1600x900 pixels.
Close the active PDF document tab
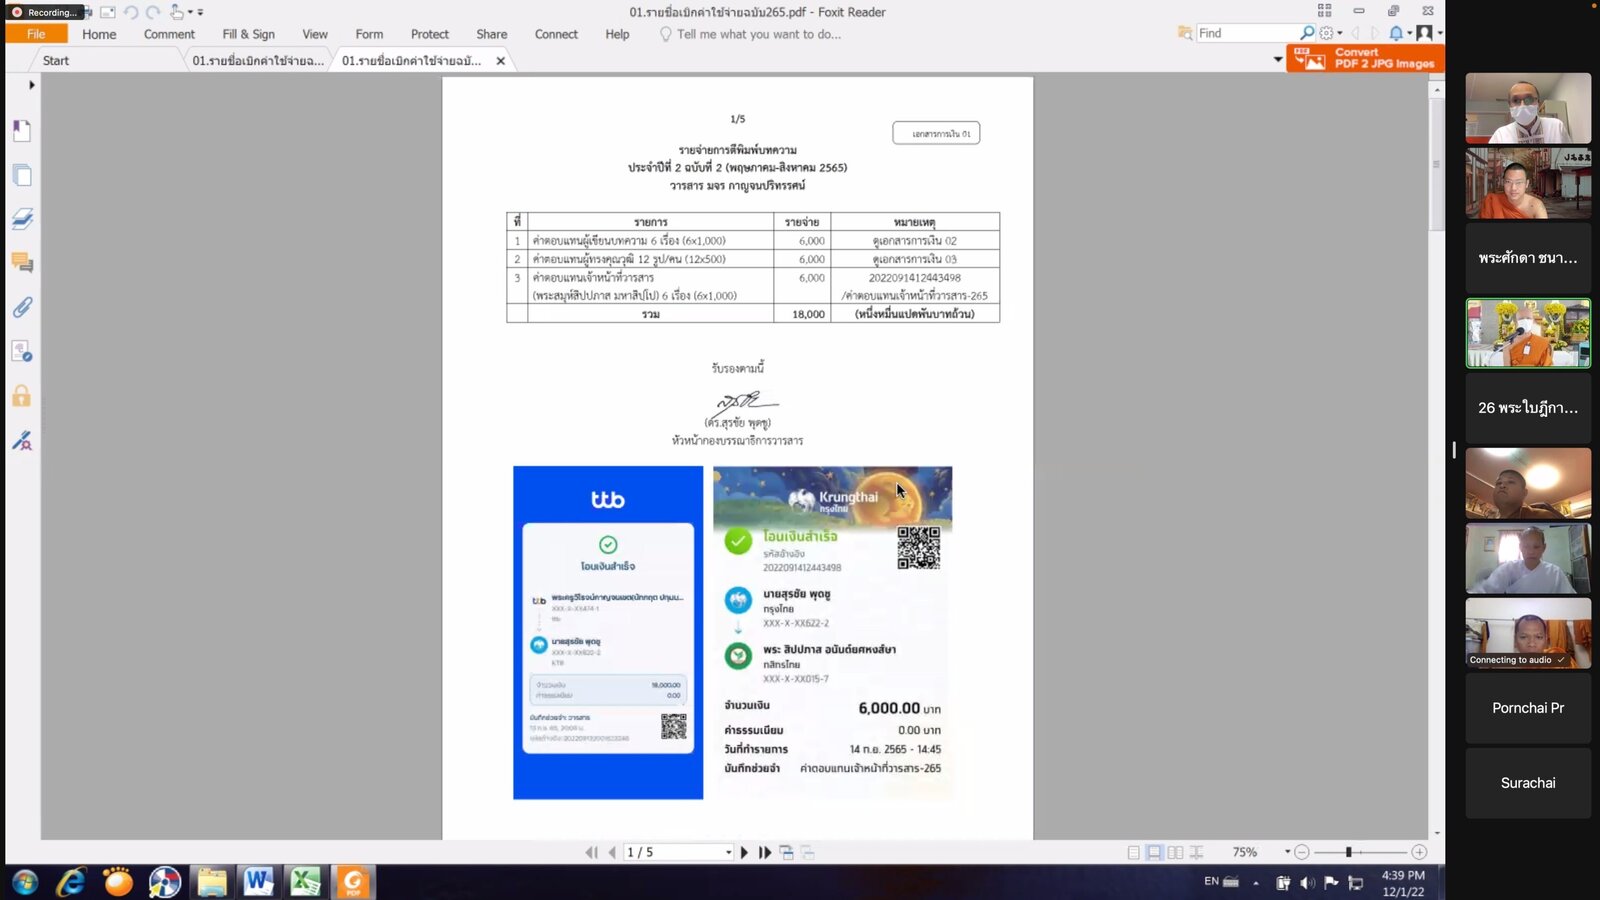pos(501,61)
